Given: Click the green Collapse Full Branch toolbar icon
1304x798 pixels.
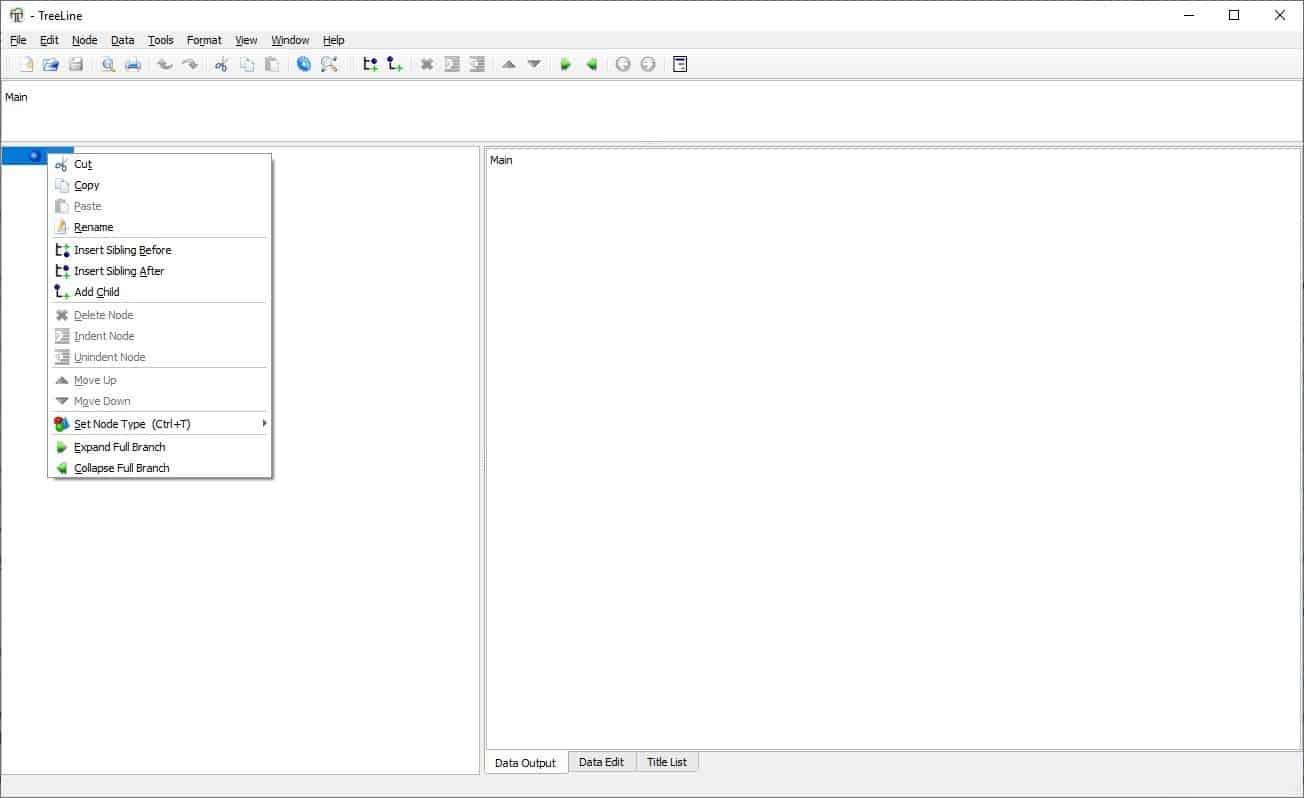Looking at the screenshot, I should [591, 64].
